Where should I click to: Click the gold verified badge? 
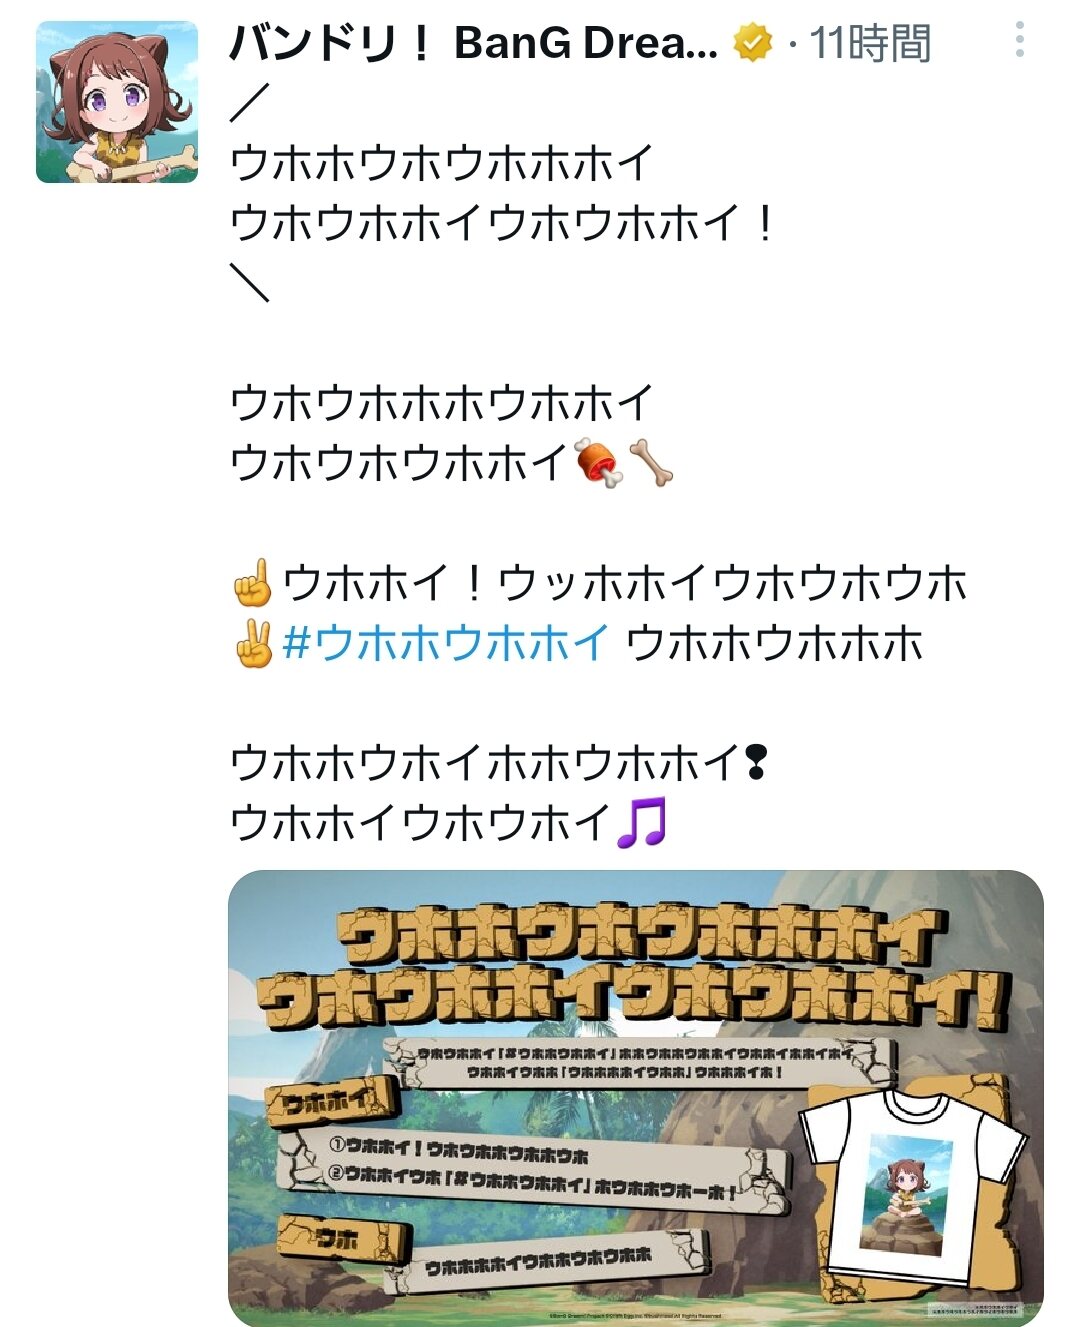click(x=753, y=44)
